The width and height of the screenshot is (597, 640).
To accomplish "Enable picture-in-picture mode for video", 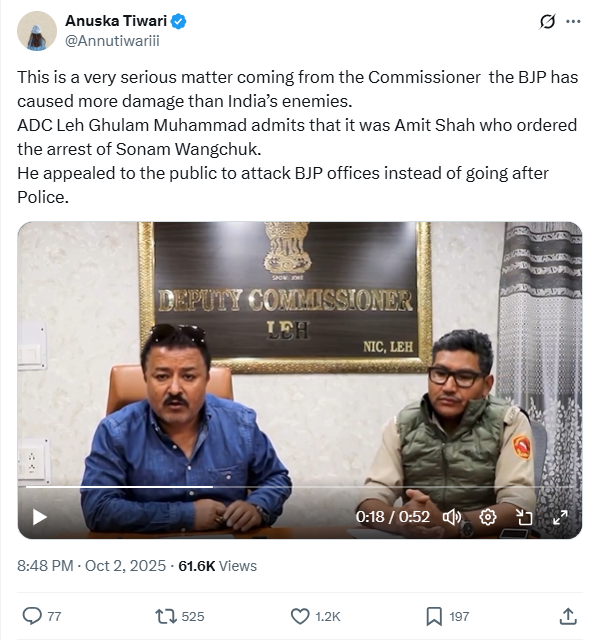I will tap(524, 517).
